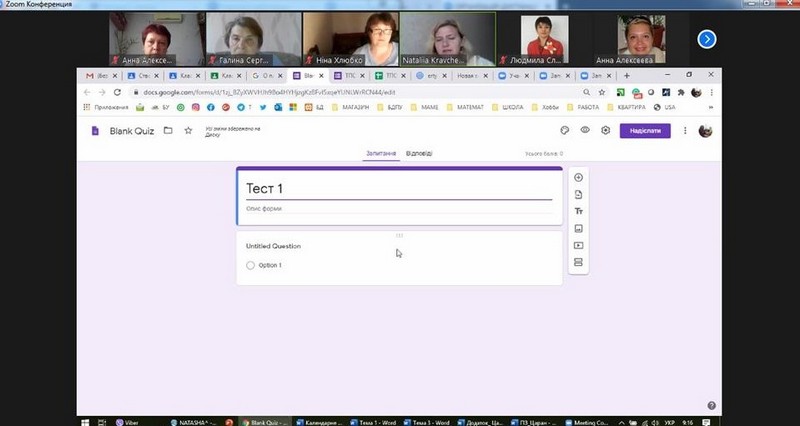Image resolution: width=800 pixels, height=426 pixels.
Task: Move Blank Quiz to a folder
Action: point(168,131)
